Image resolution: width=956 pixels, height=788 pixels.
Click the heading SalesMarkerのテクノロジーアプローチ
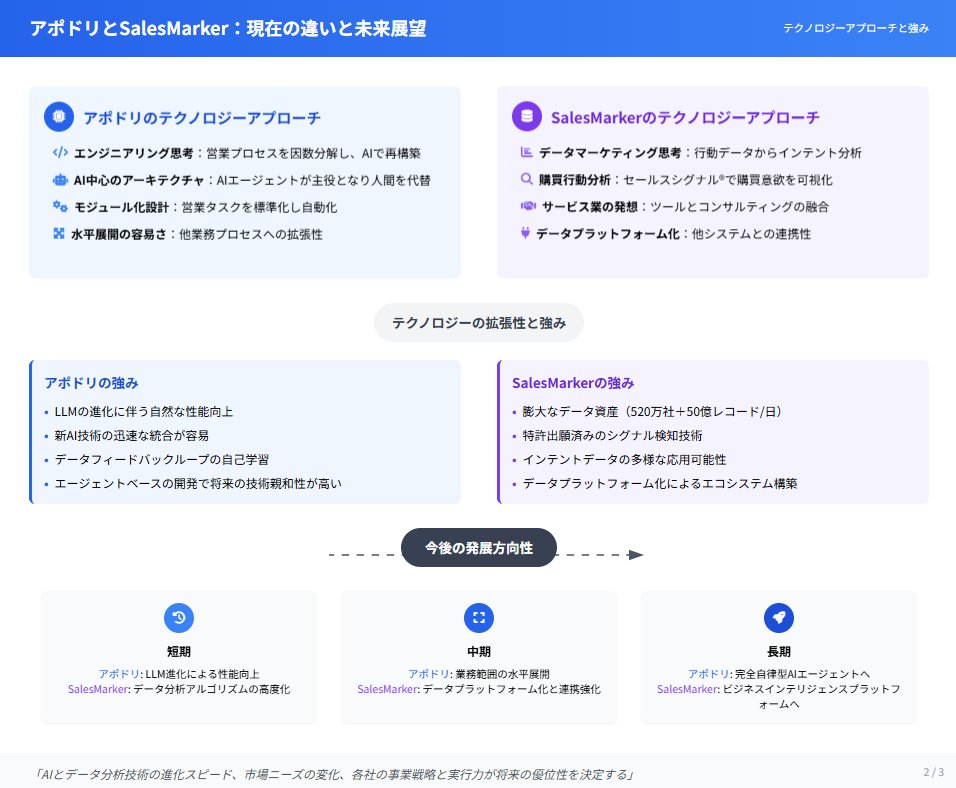point(685,117)
